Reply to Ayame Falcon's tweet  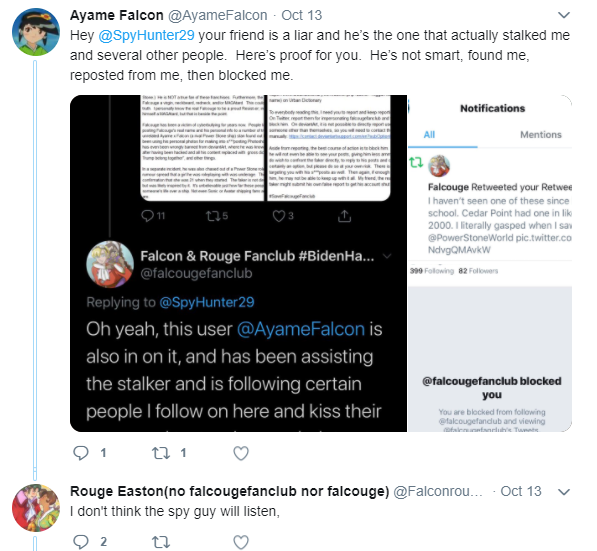[81, 453]
